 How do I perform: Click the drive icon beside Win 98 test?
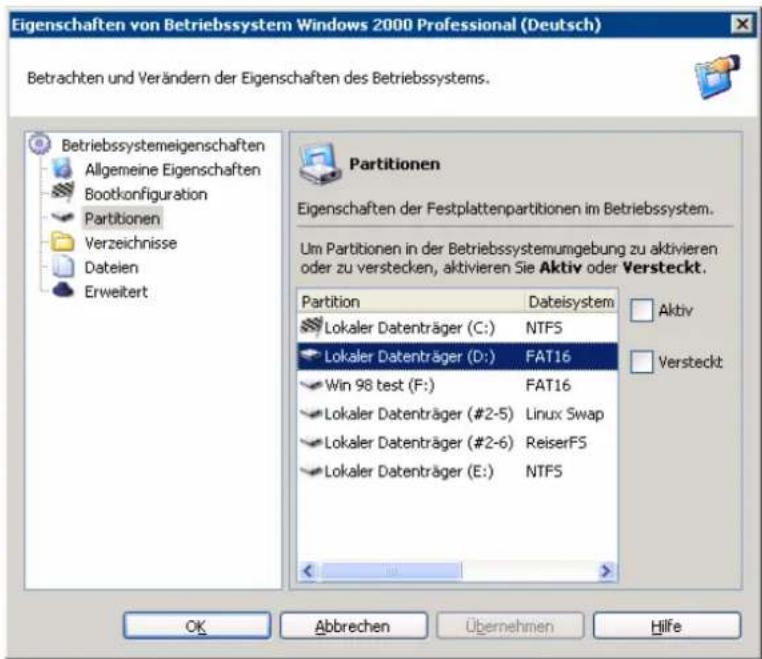311,385
